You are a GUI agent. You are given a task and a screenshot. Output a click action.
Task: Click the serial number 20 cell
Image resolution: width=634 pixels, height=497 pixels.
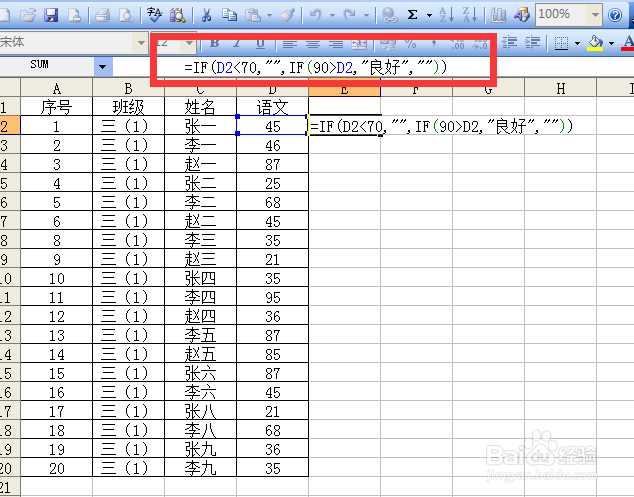coord(57,468)
